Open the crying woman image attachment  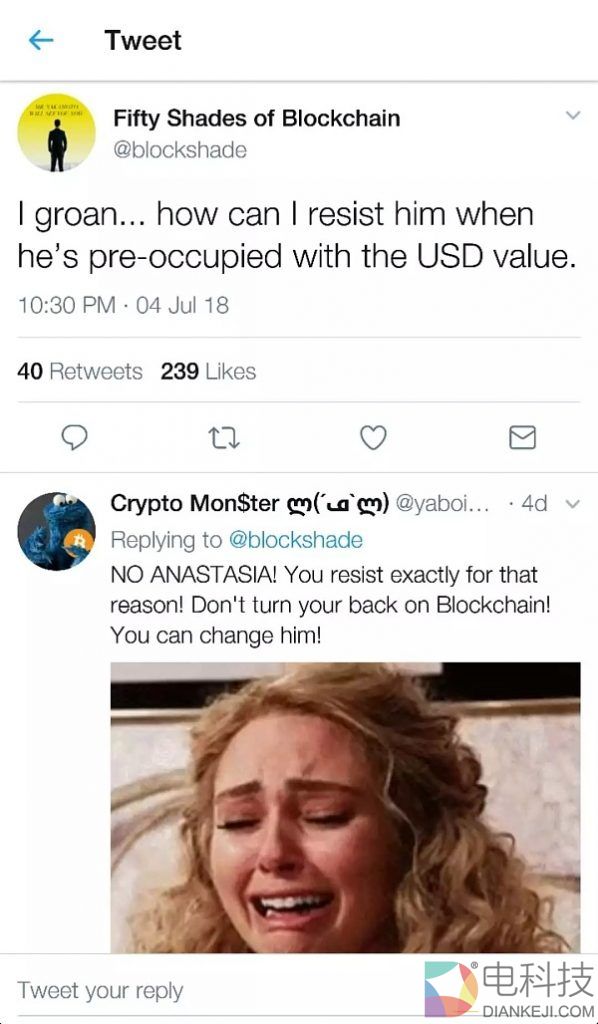(345, 808)
